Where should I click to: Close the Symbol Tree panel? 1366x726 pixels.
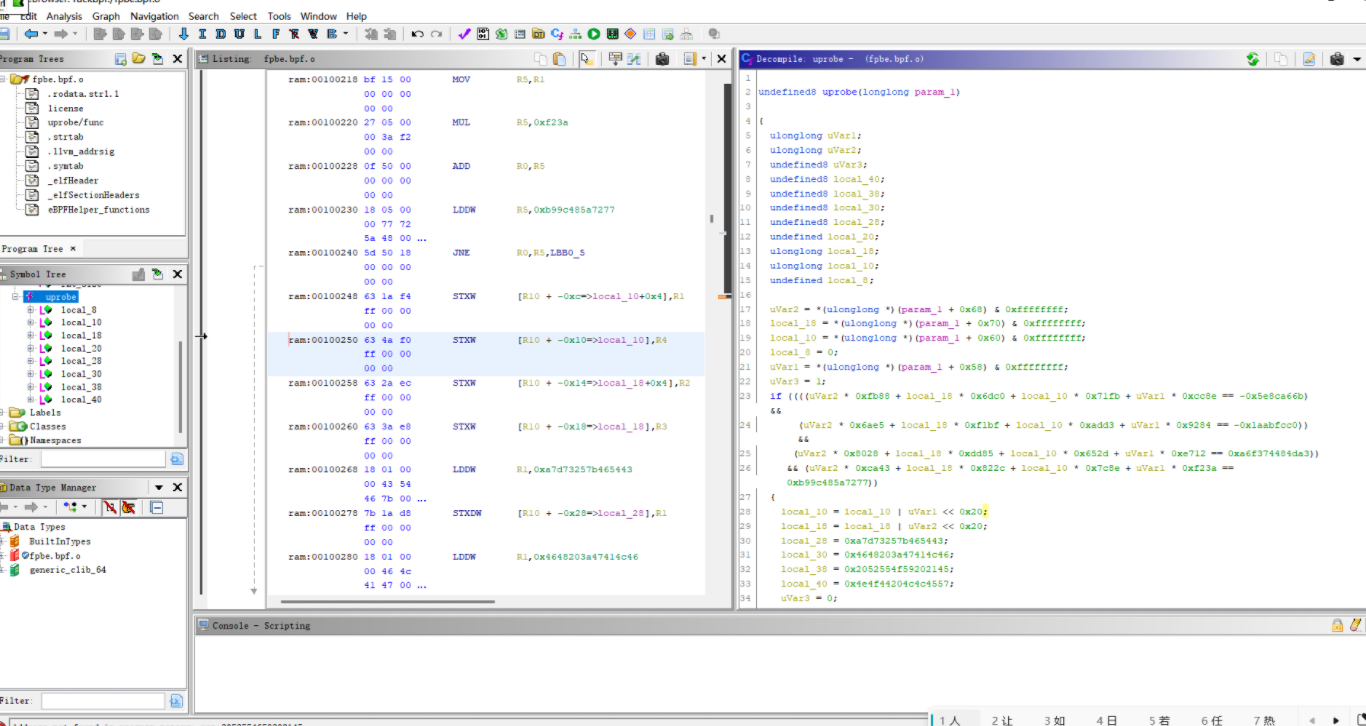pos(177,274)
